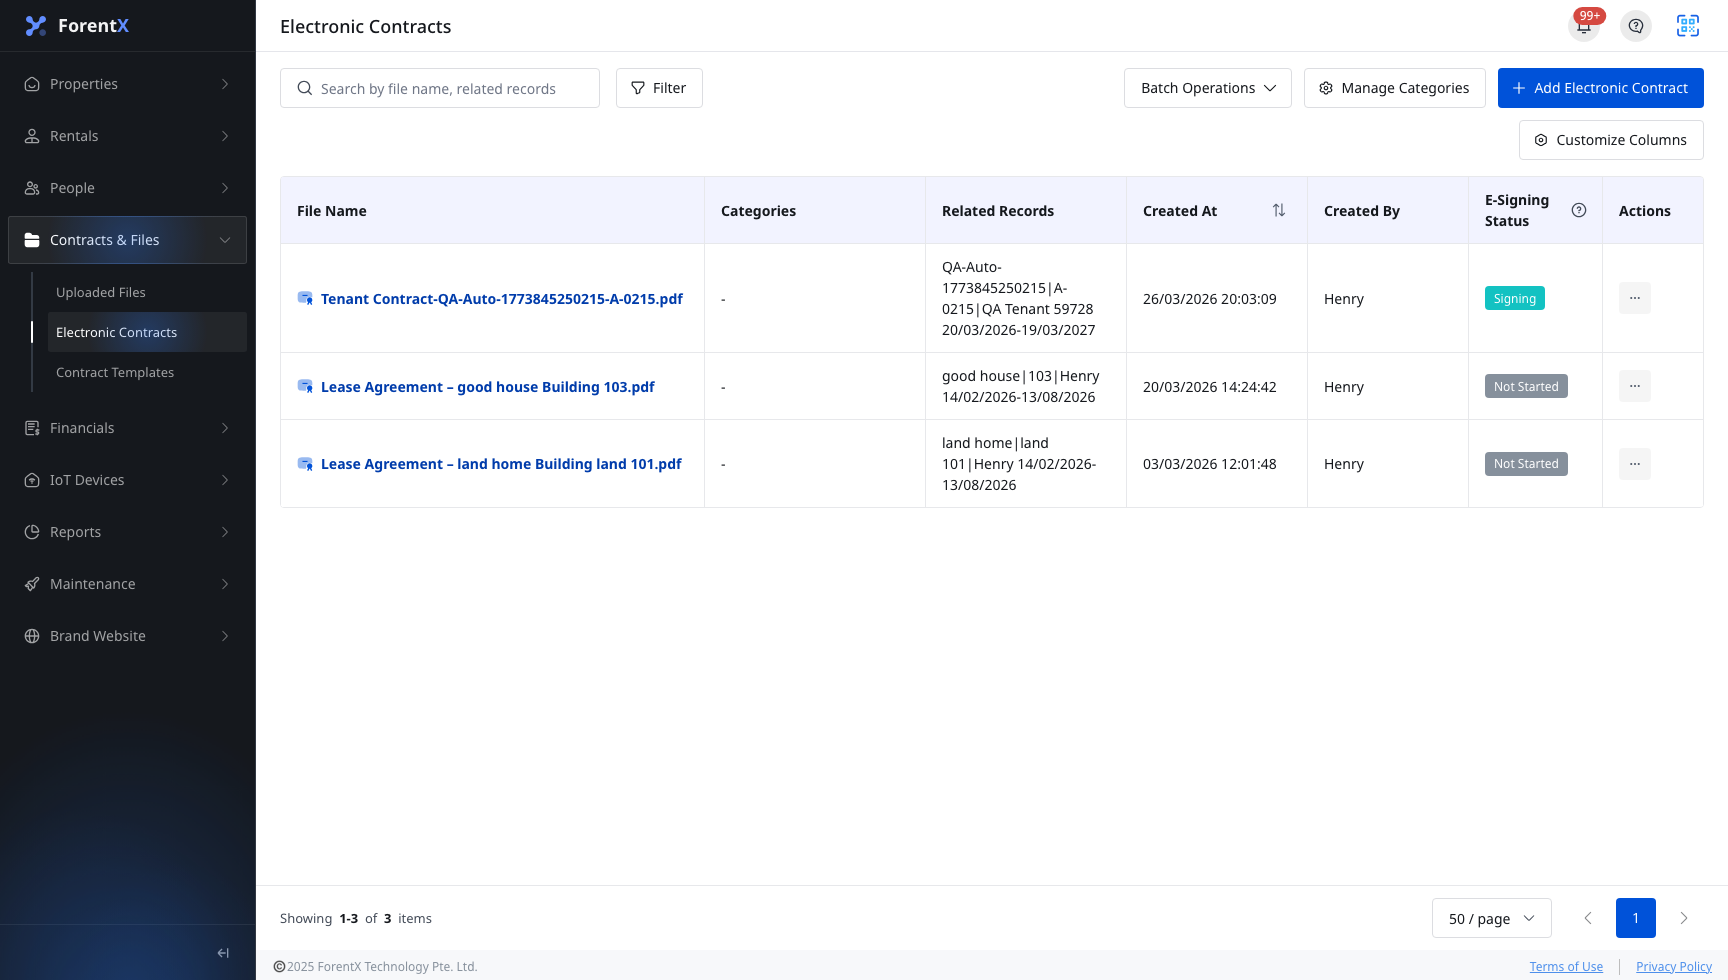This screenshot has height=980, width=1728.
Task: Expand the People menu chevron
Action: click(x=225, y=188)
